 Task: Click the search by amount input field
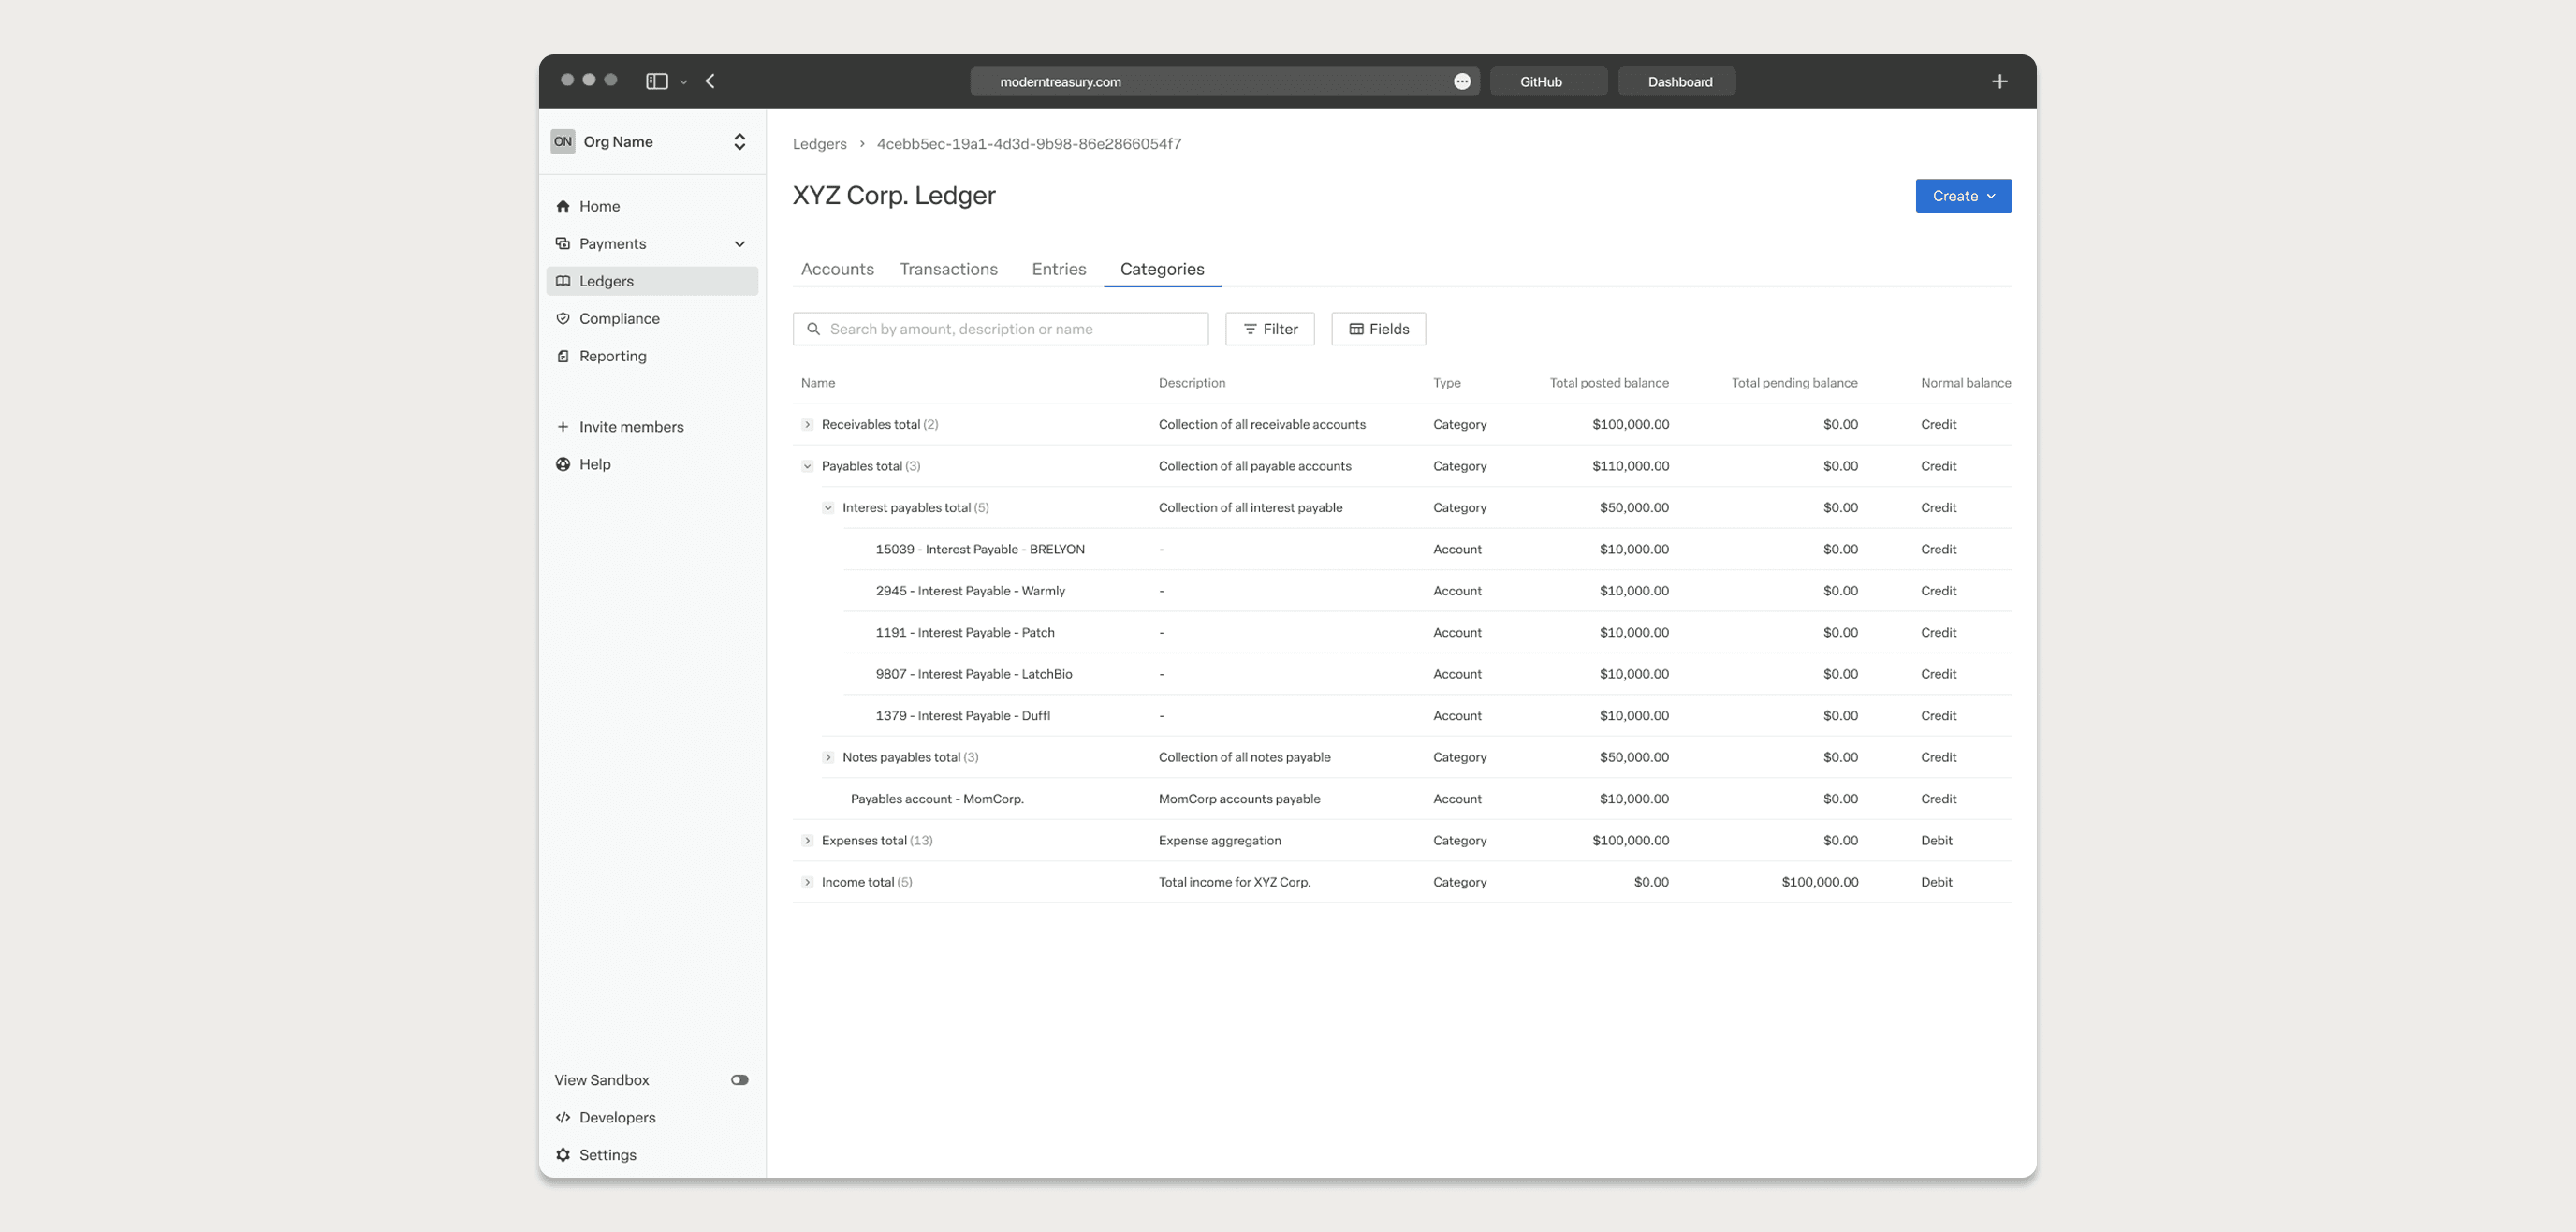[x=1000, y=329]
